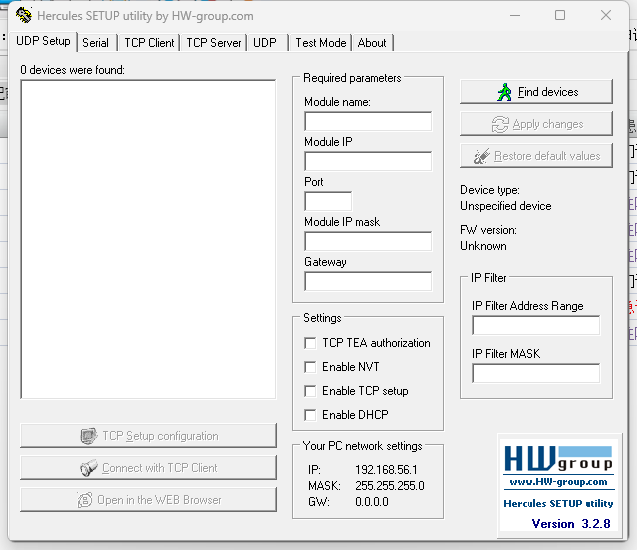
Task: Tick the Enable DHCP checkbox
Action: (310, 415)
